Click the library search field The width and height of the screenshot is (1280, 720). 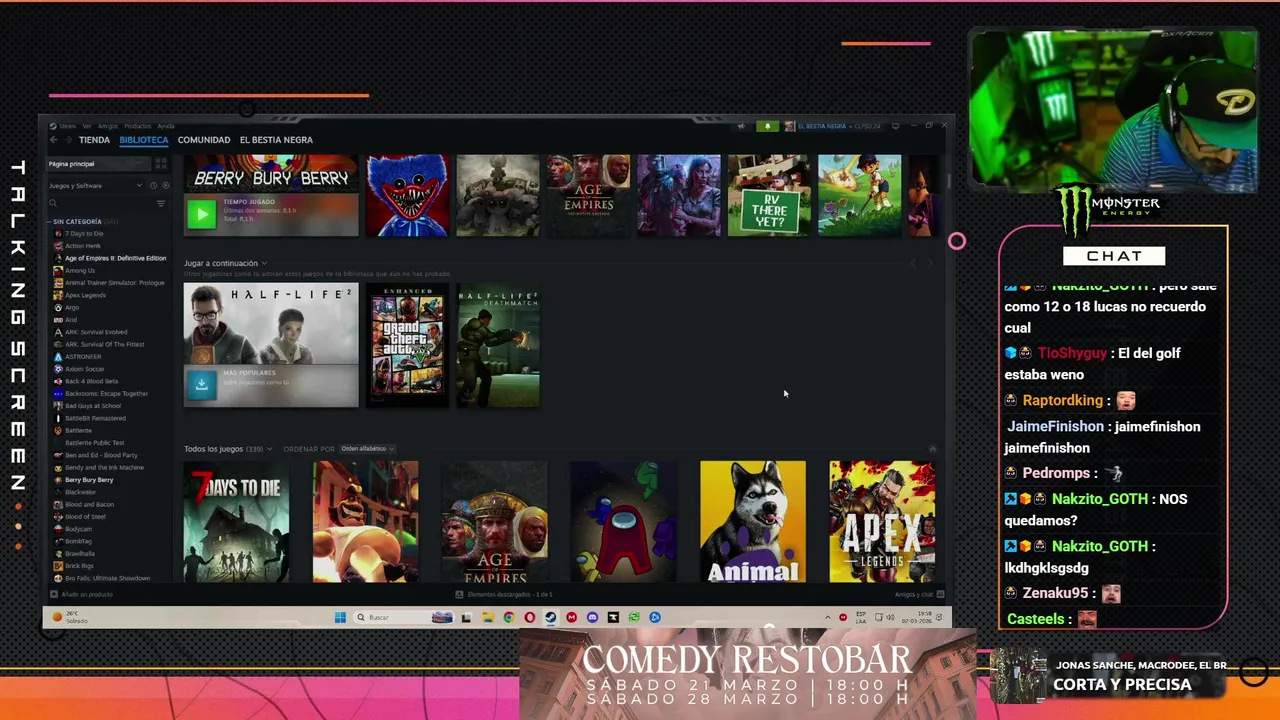(100, 203)
